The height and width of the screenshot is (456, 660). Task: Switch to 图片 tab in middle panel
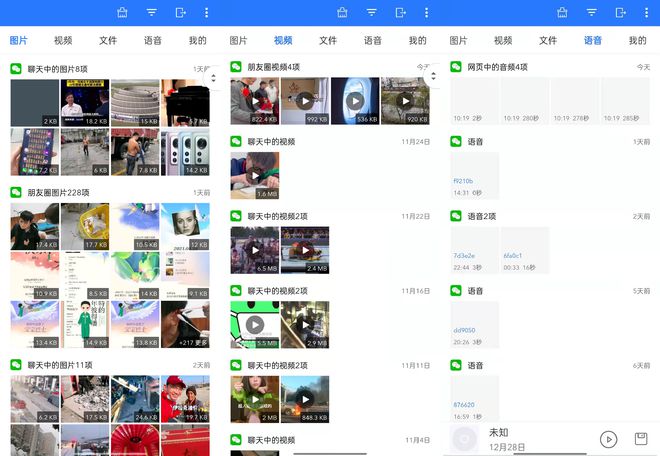click(238, 40)
